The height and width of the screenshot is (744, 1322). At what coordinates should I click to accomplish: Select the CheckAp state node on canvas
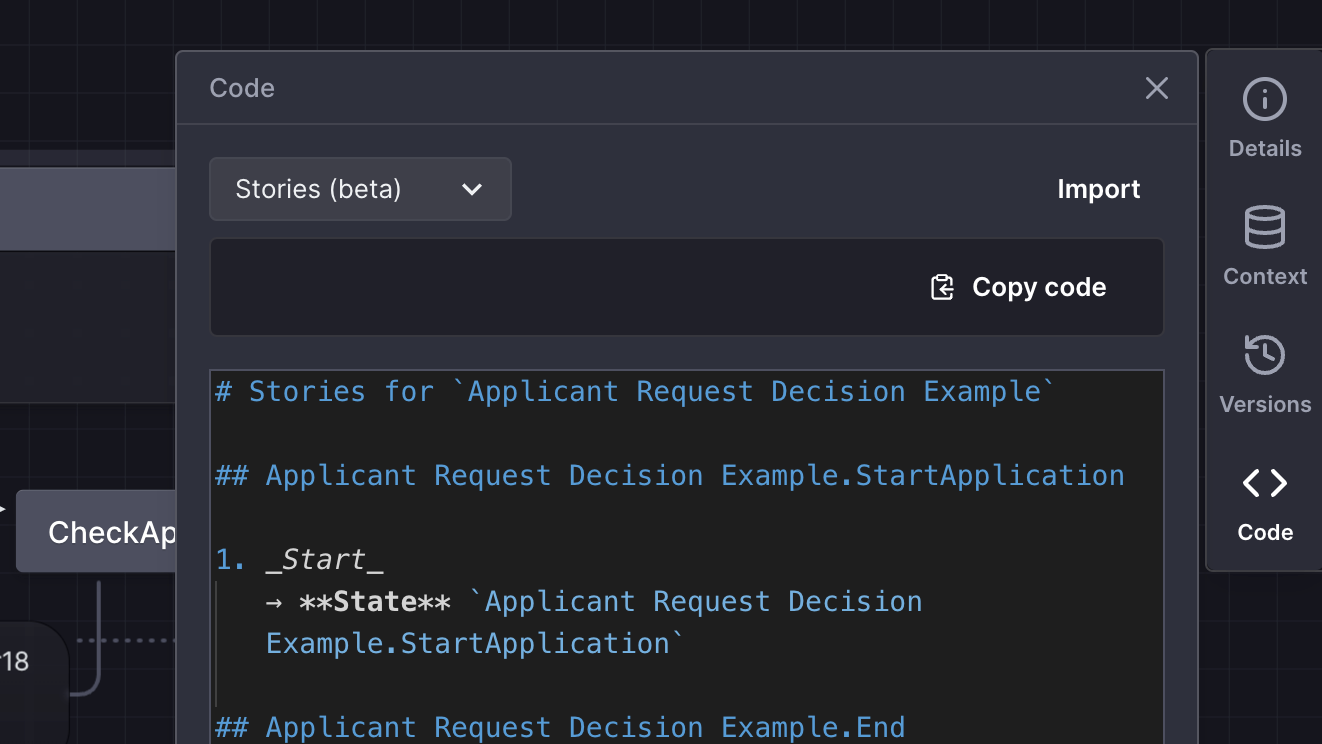97,531
